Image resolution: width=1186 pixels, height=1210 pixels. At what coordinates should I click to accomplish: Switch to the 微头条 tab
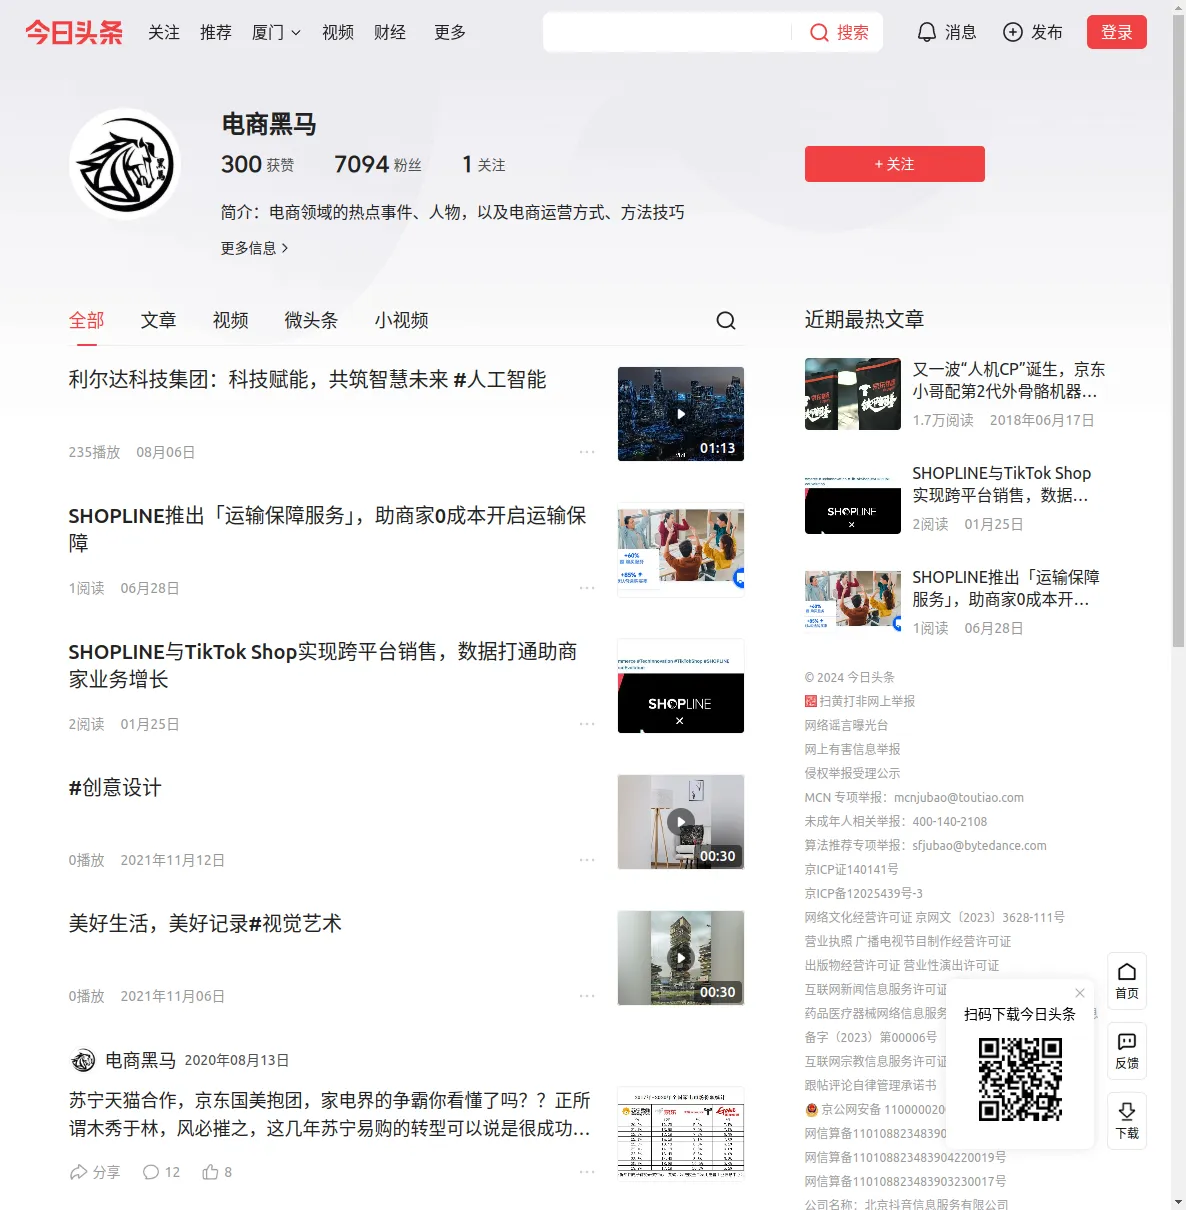coord(312,320)
